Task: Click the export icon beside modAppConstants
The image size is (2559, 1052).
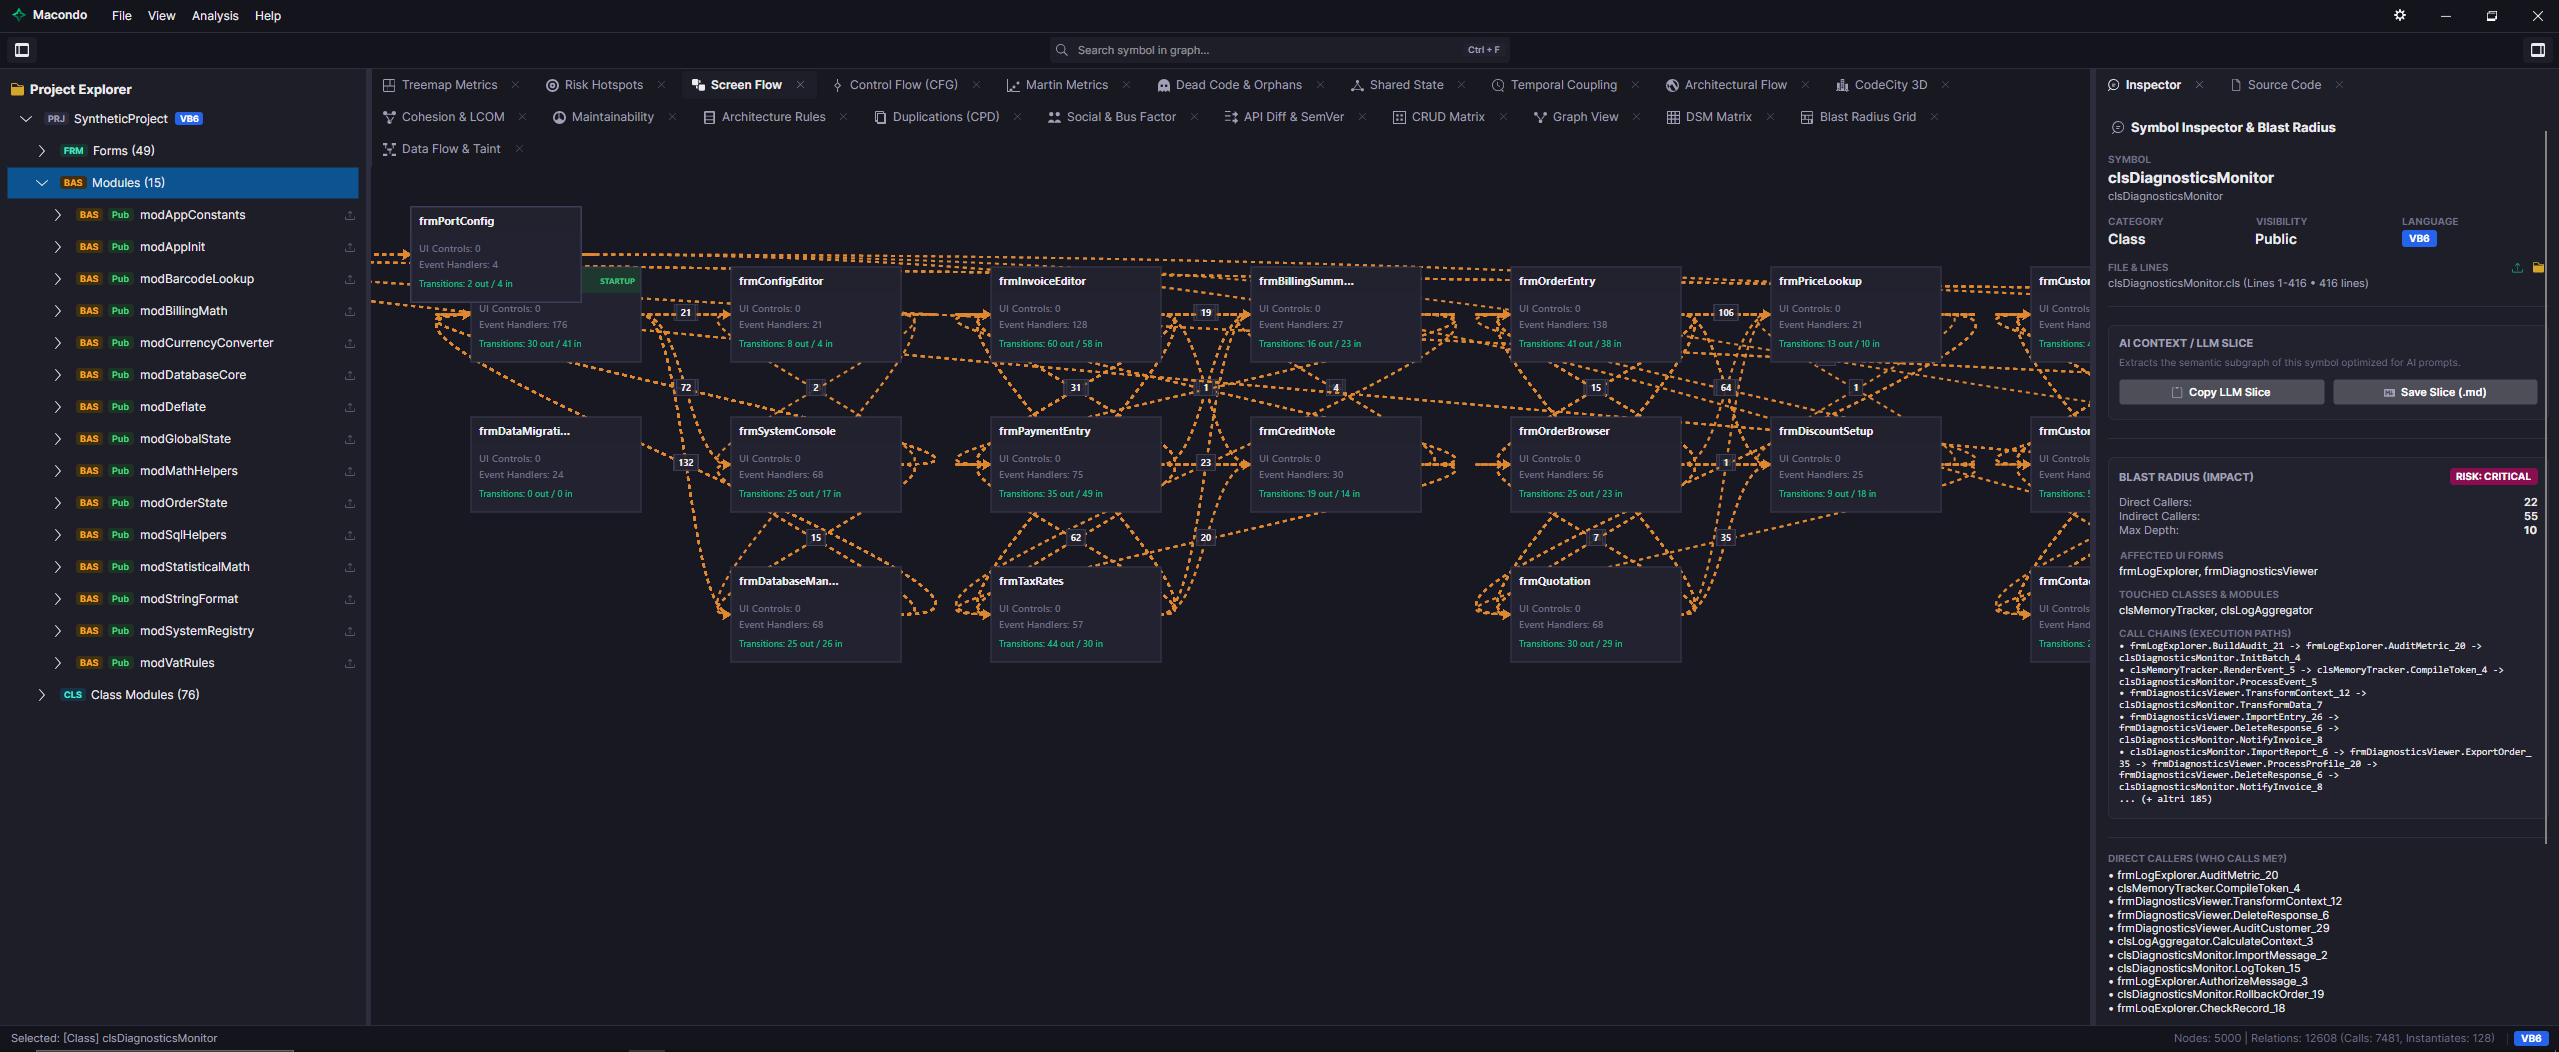Action: point(350,215)
